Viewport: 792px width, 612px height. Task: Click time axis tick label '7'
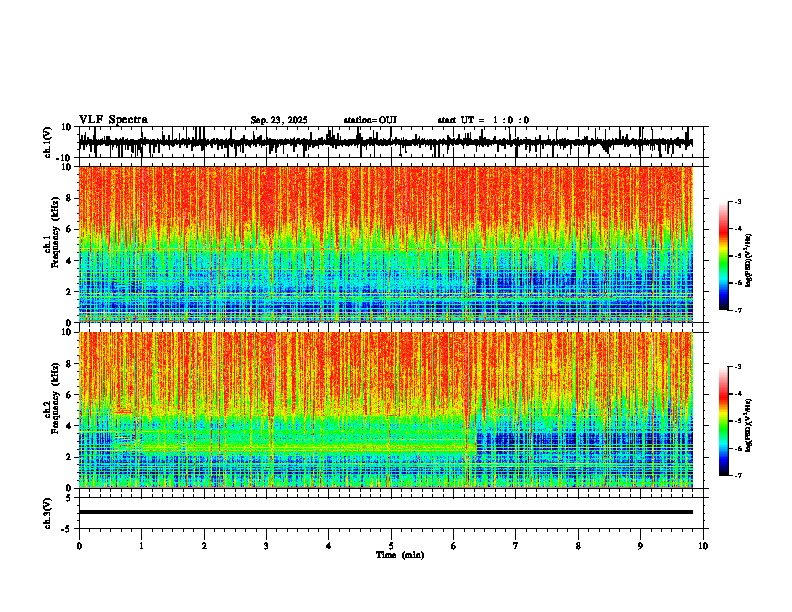[516, 546]
